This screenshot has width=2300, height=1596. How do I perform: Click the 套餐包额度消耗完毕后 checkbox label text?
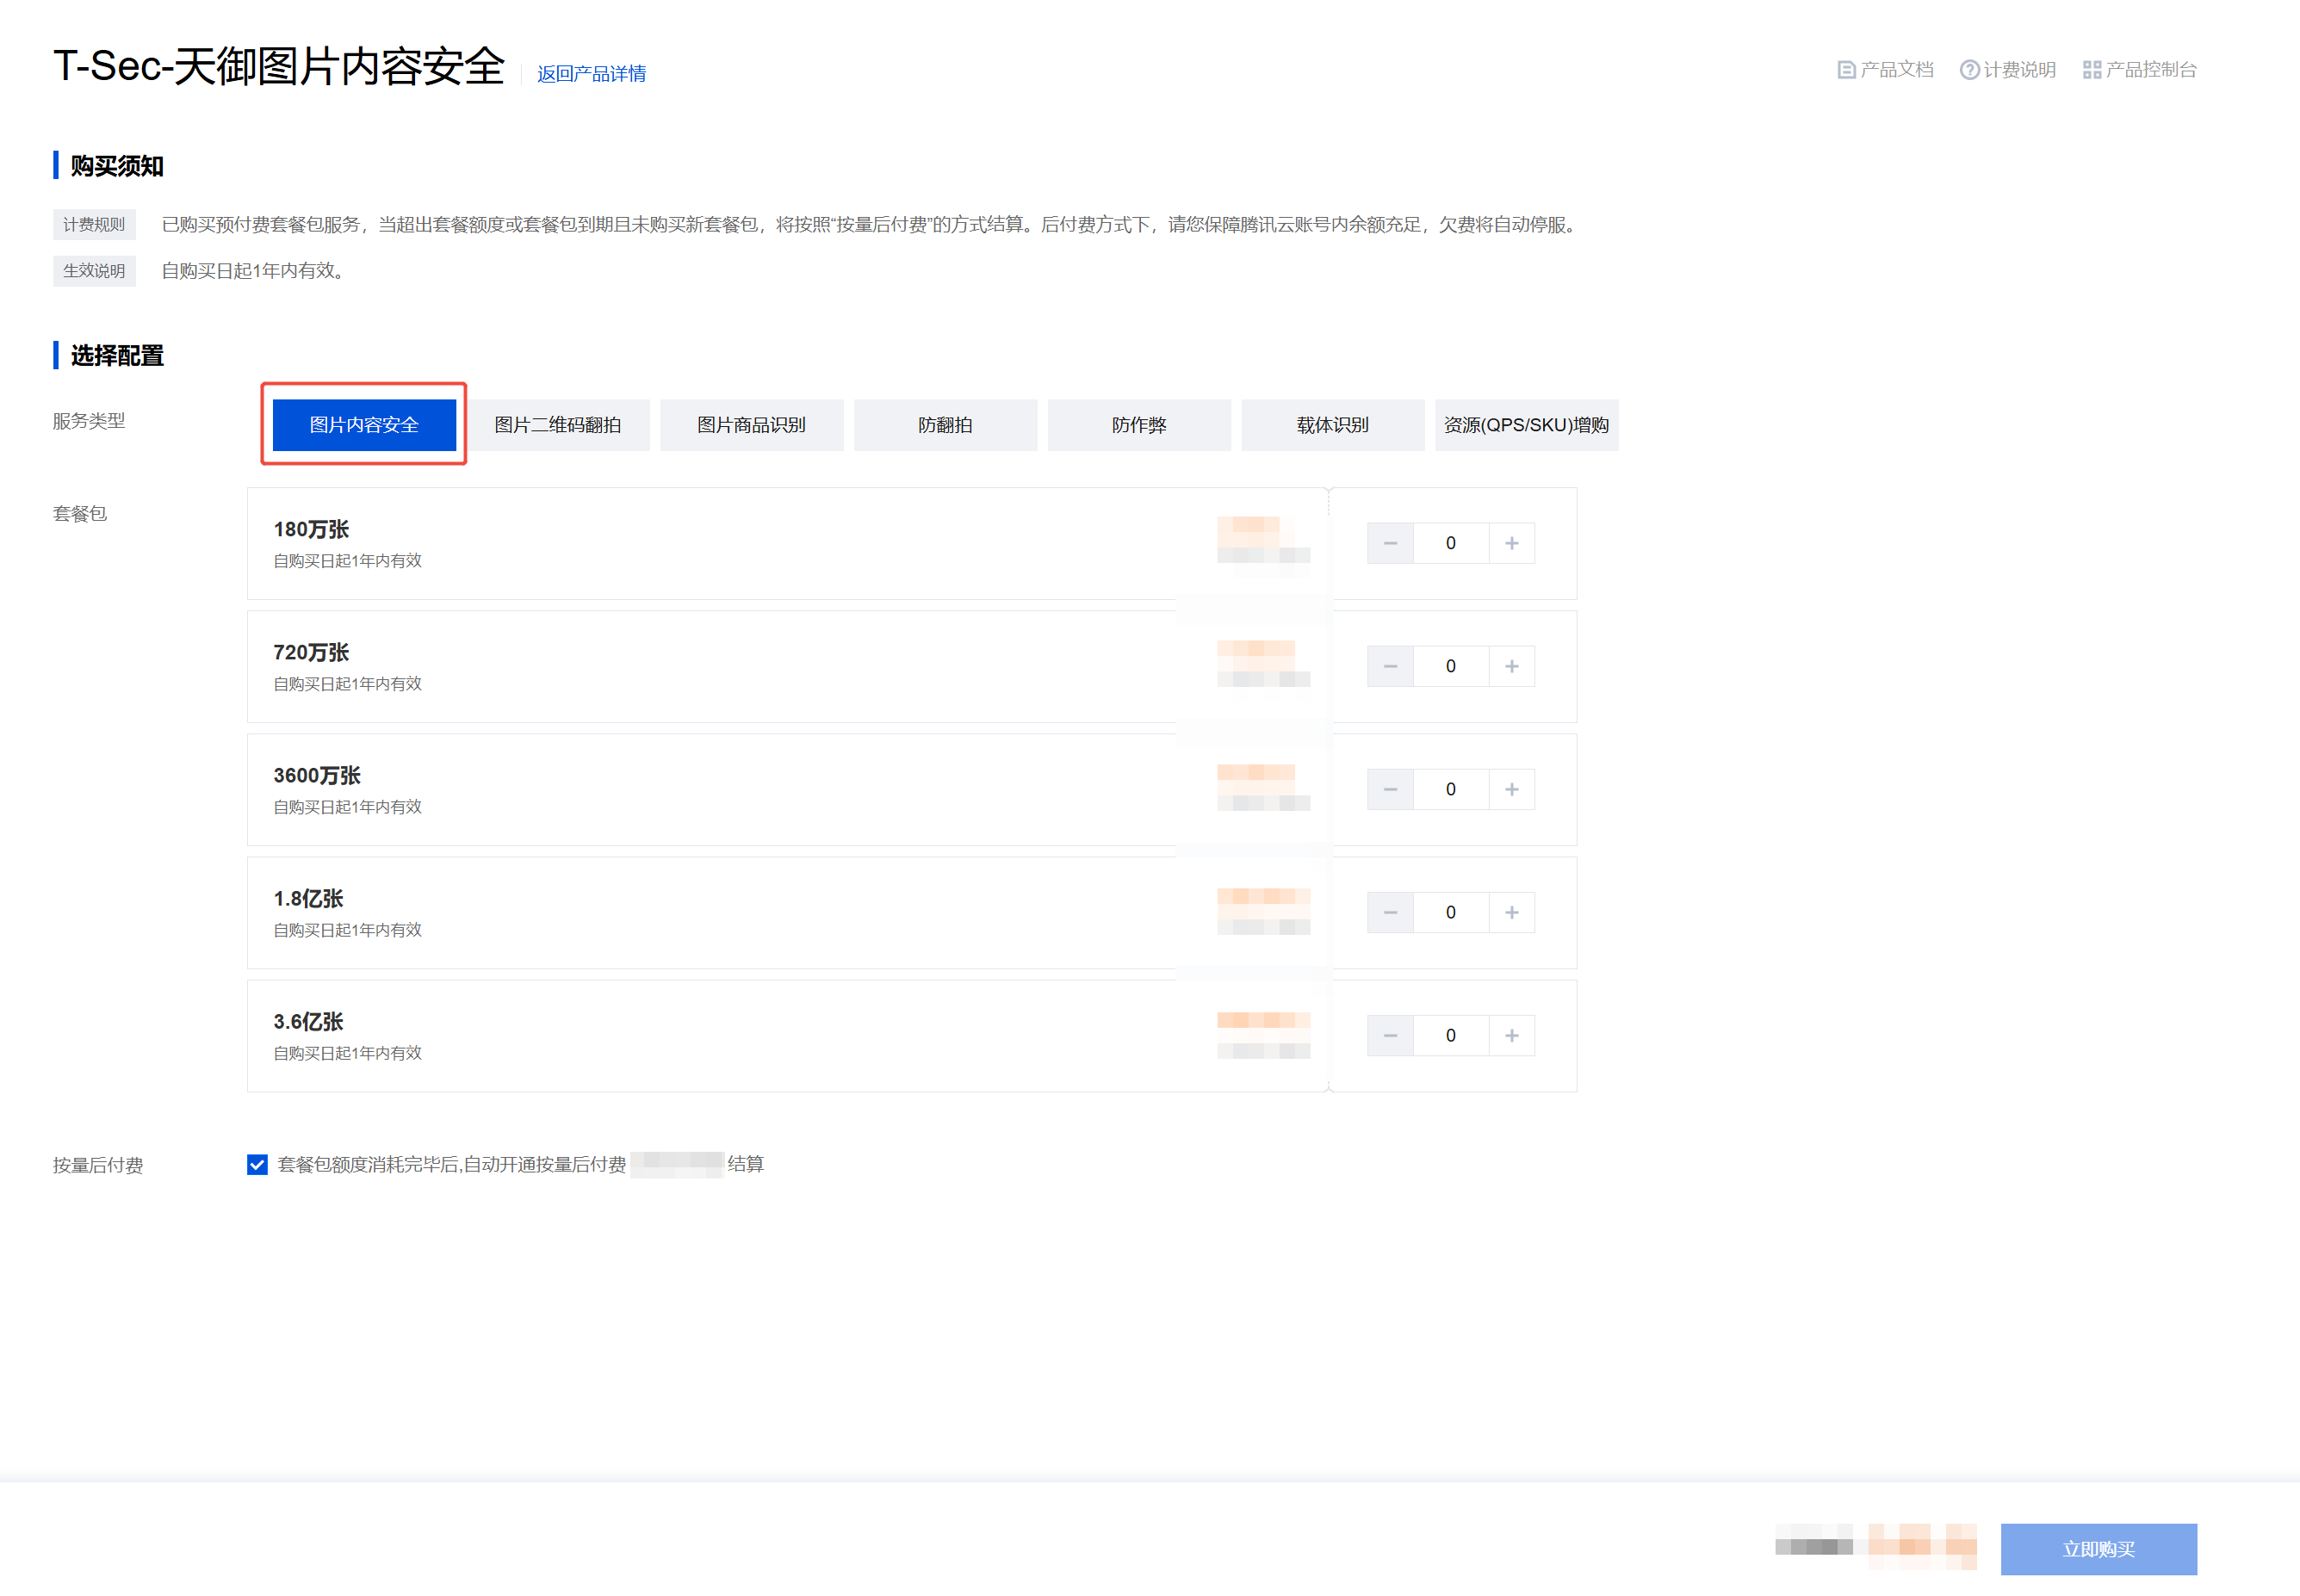pyautogui.click(x=452, y=1164)
